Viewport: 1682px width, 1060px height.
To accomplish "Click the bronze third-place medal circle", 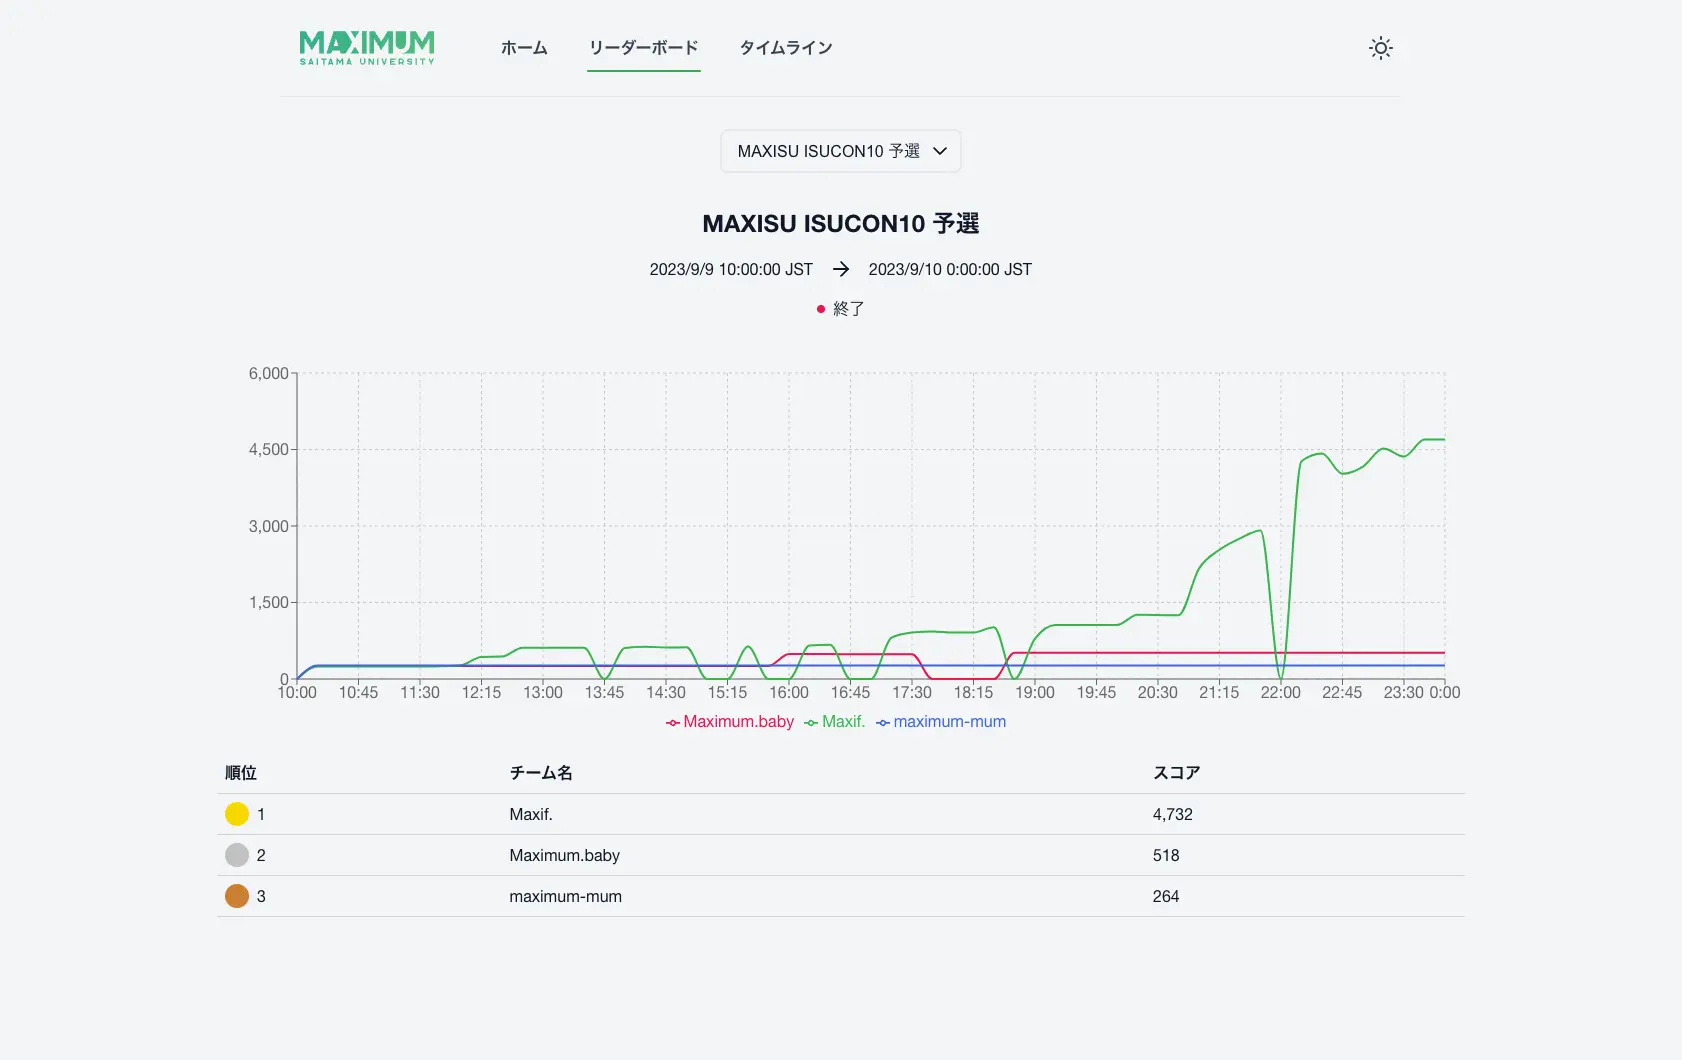I will tap(237, 896).
